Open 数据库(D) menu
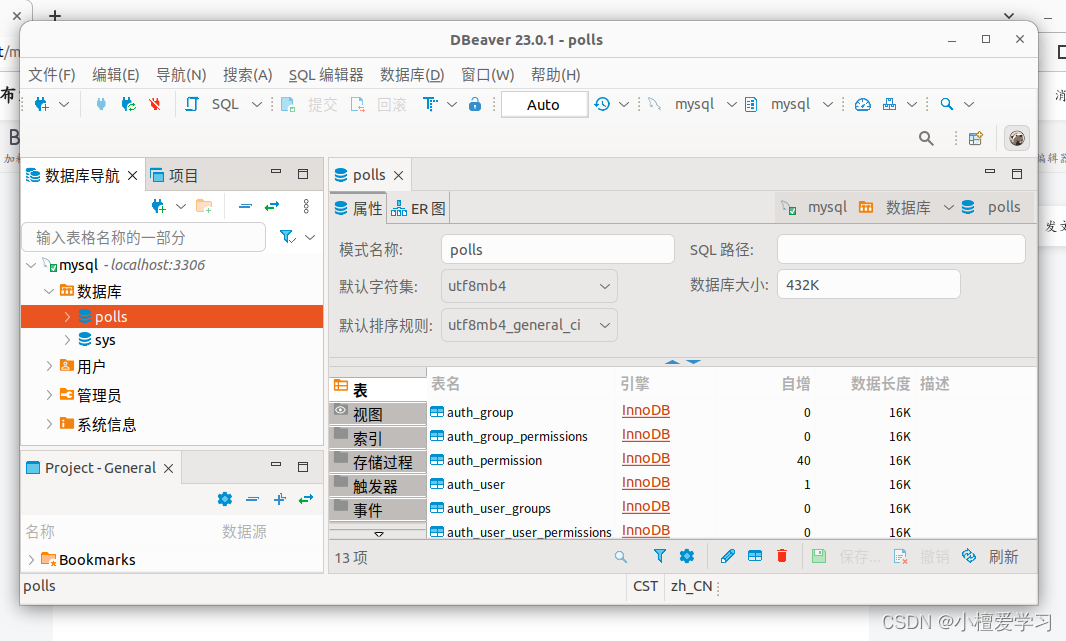Viewport: 1066px width, 641px height. pyautogui.click(x=412, y=75)
